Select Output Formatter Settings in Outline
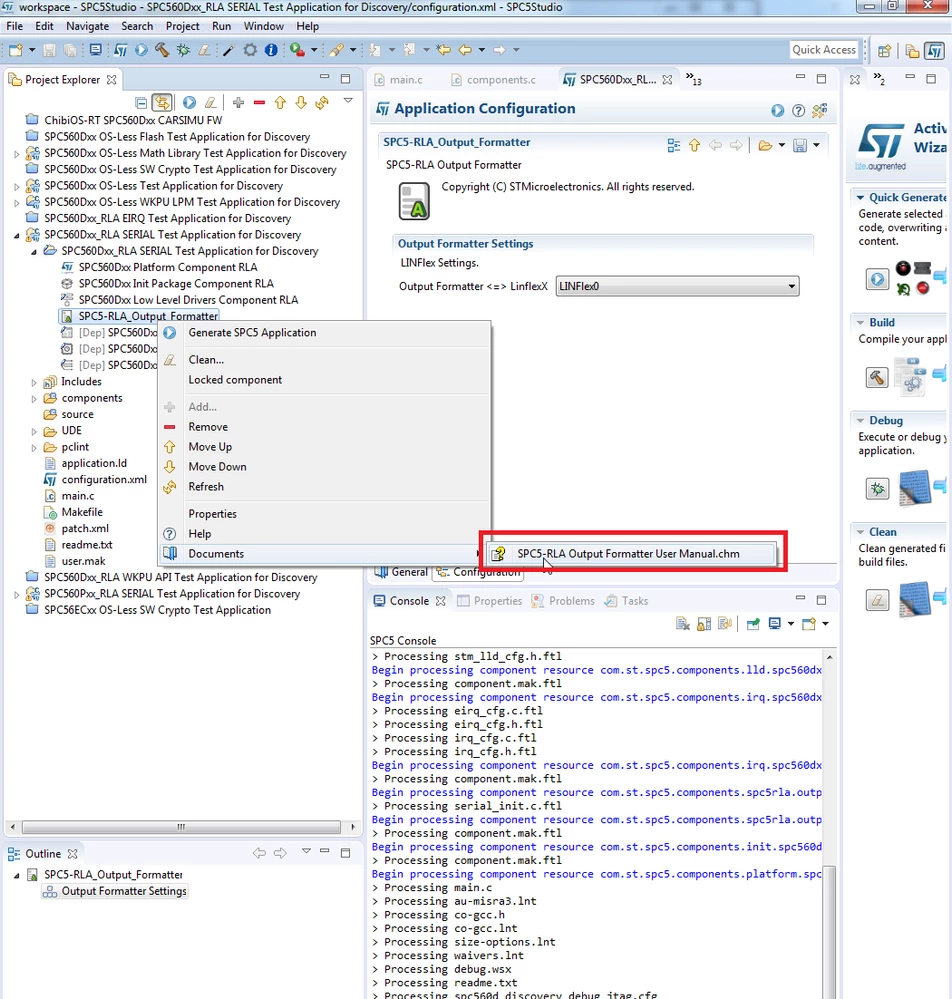 (124, 891)
